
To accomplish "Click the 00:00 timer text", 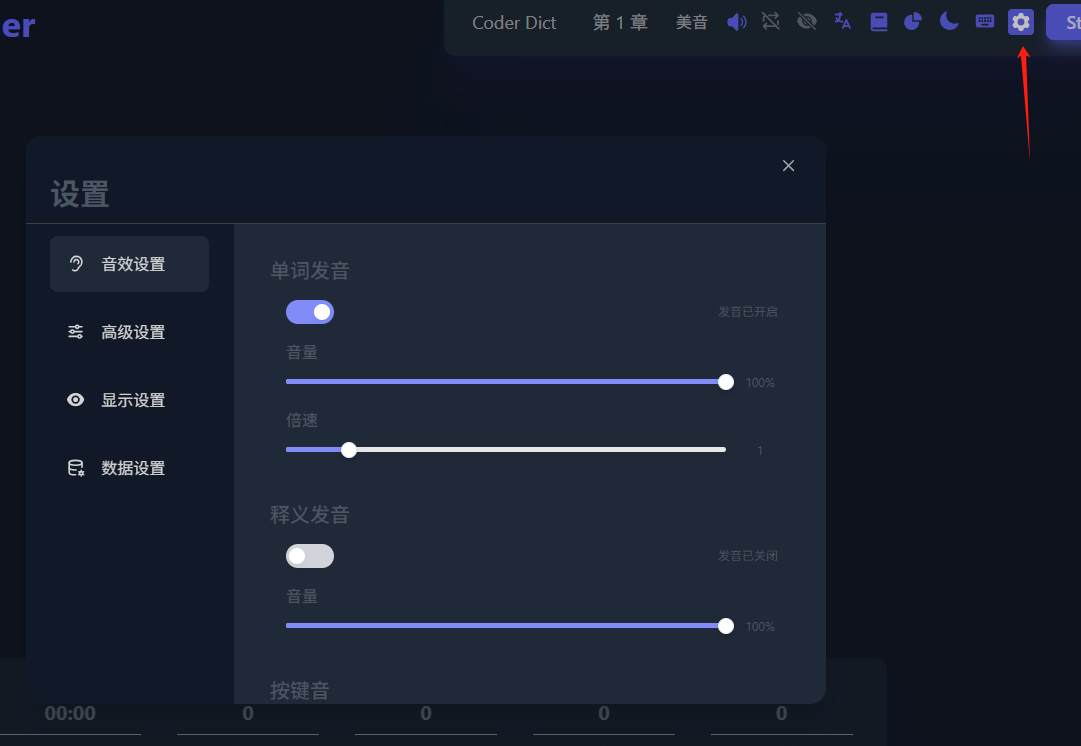I will (x=70, y=714).
